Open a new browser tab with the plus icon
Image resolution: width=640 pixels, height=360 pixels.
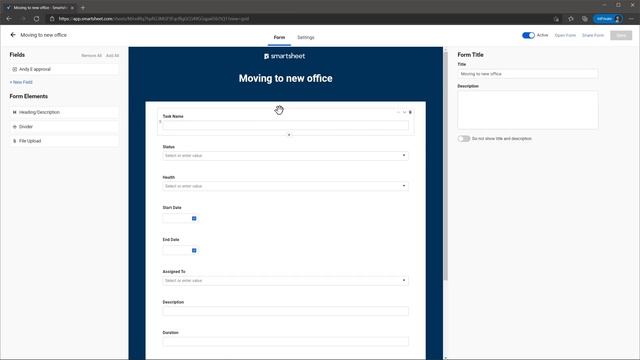point(83,8)
